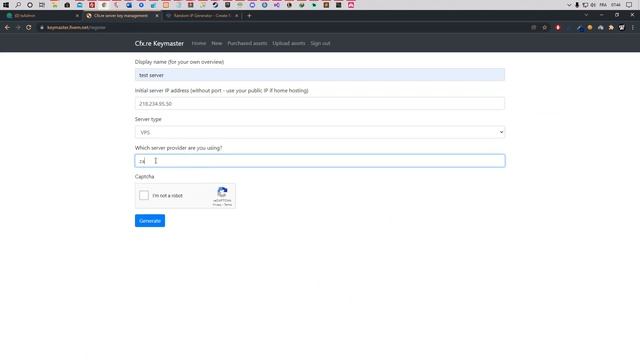The width and height of the screenshot is (640, 360).
Task: Open the Extensions puzzle menu
Action: tap(611, 27)
